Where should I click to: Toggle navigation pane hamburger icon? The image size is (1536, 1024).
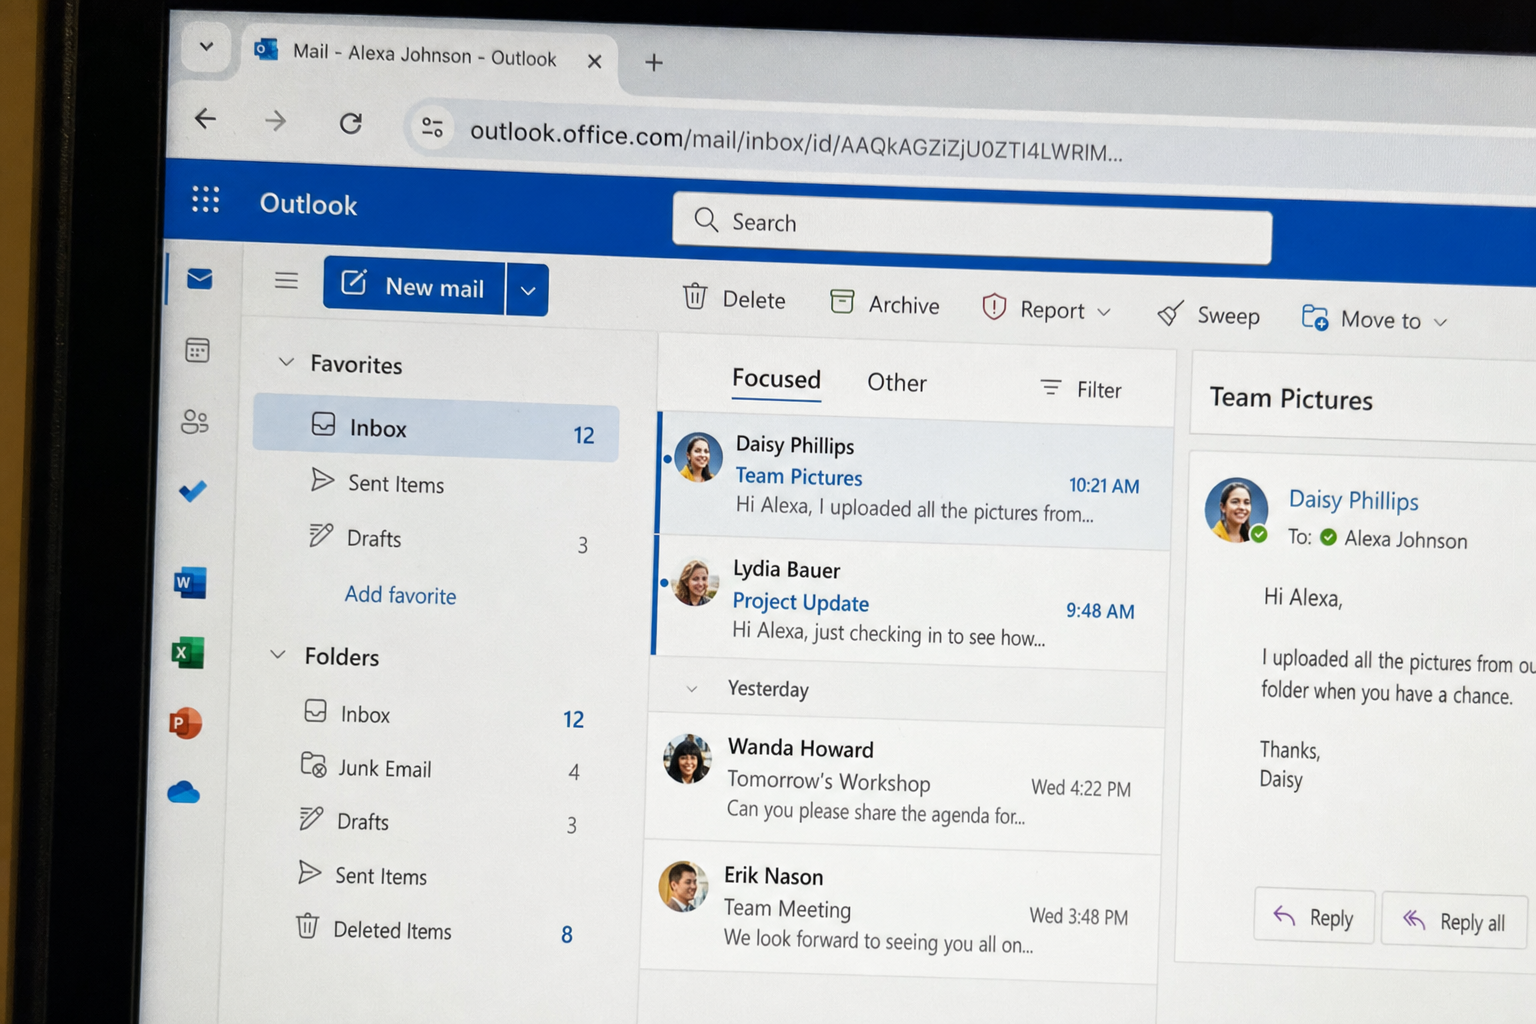pos(286,280)
